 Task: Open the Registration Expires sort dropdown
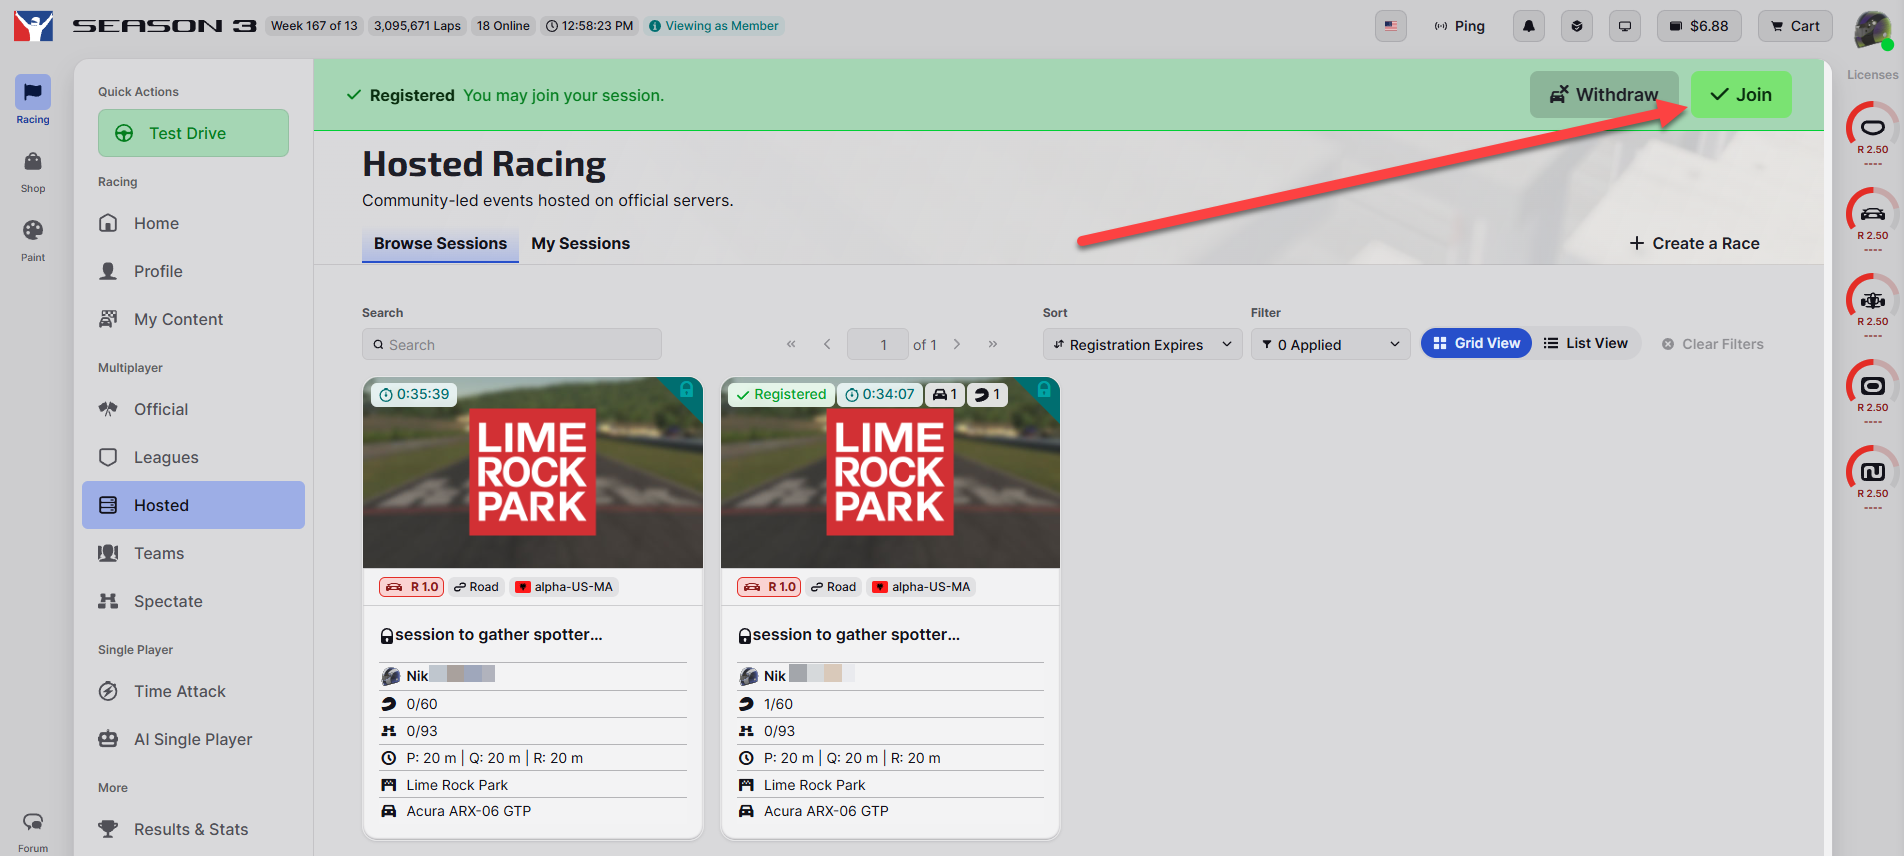[1142, 344]
